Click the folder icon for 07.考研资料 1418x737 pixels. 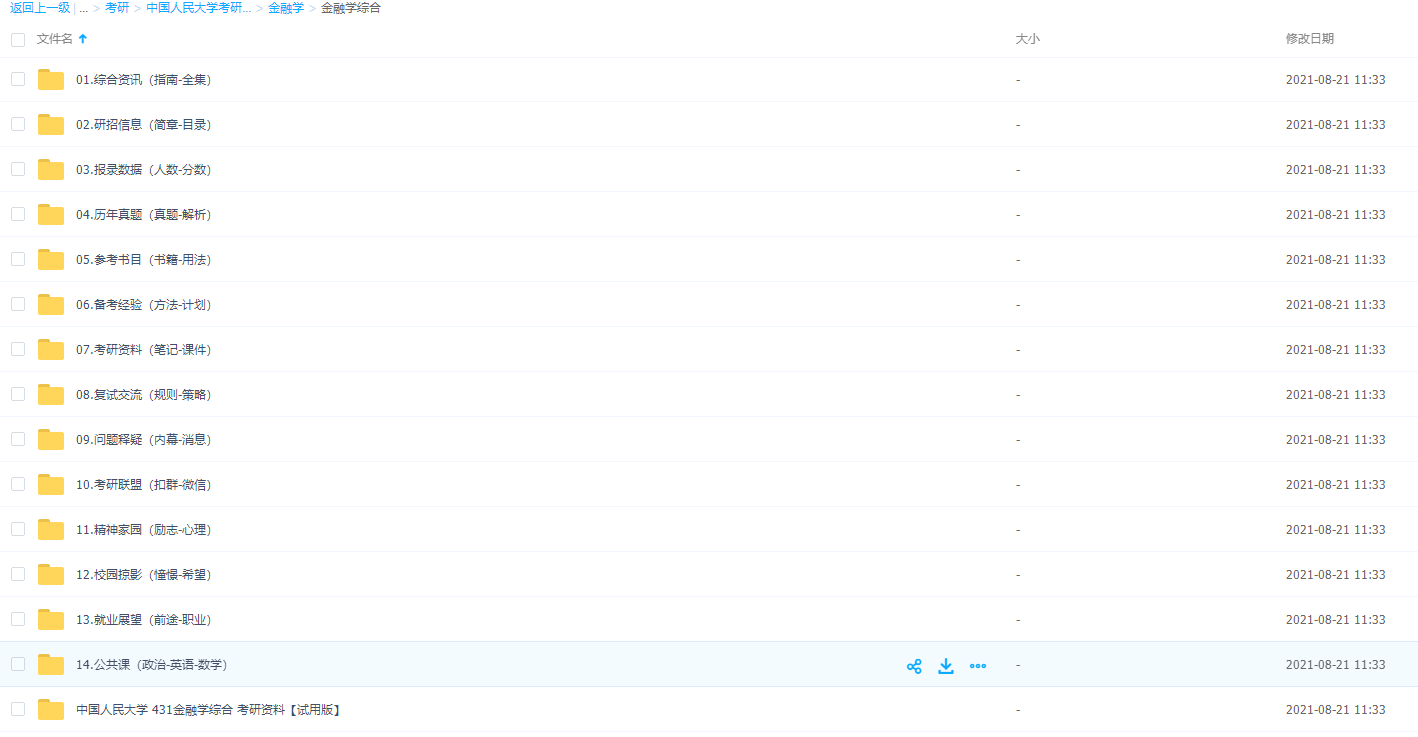[x=51, y=350]
